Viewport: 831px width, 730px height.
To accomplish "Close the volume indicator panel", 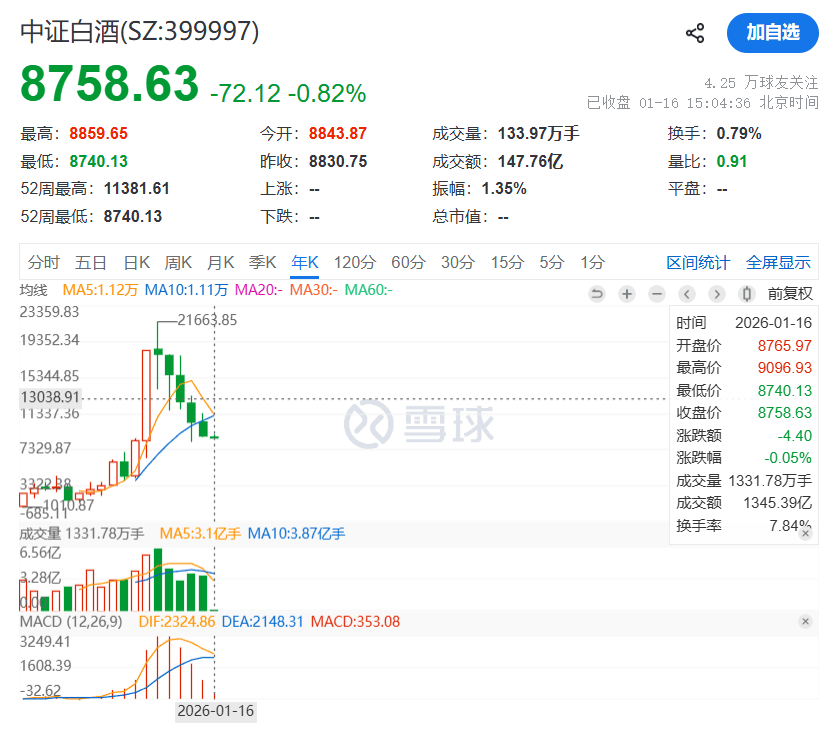I will (x=806, y=534).
